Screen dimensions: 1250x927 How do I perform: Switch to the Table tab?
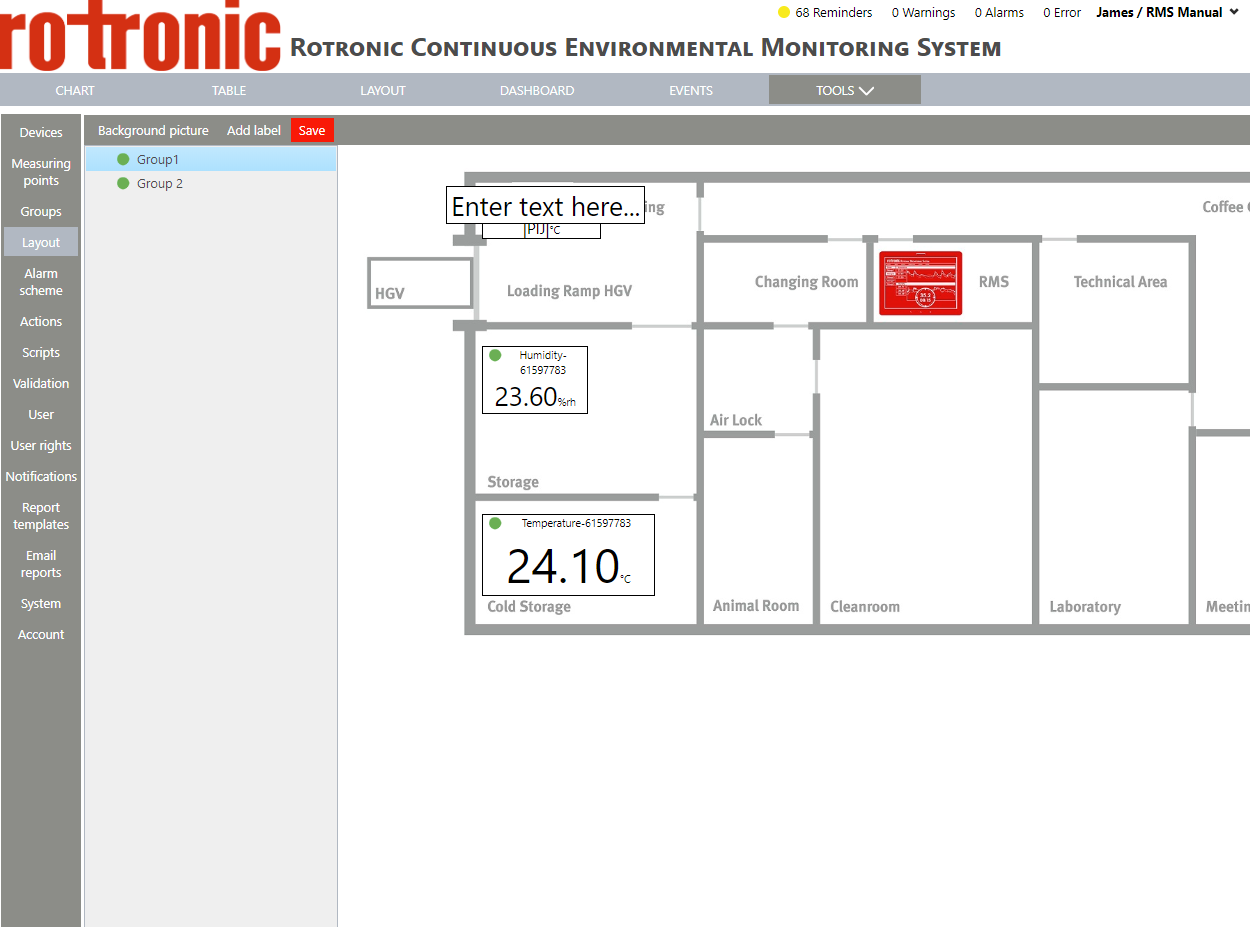229,90
